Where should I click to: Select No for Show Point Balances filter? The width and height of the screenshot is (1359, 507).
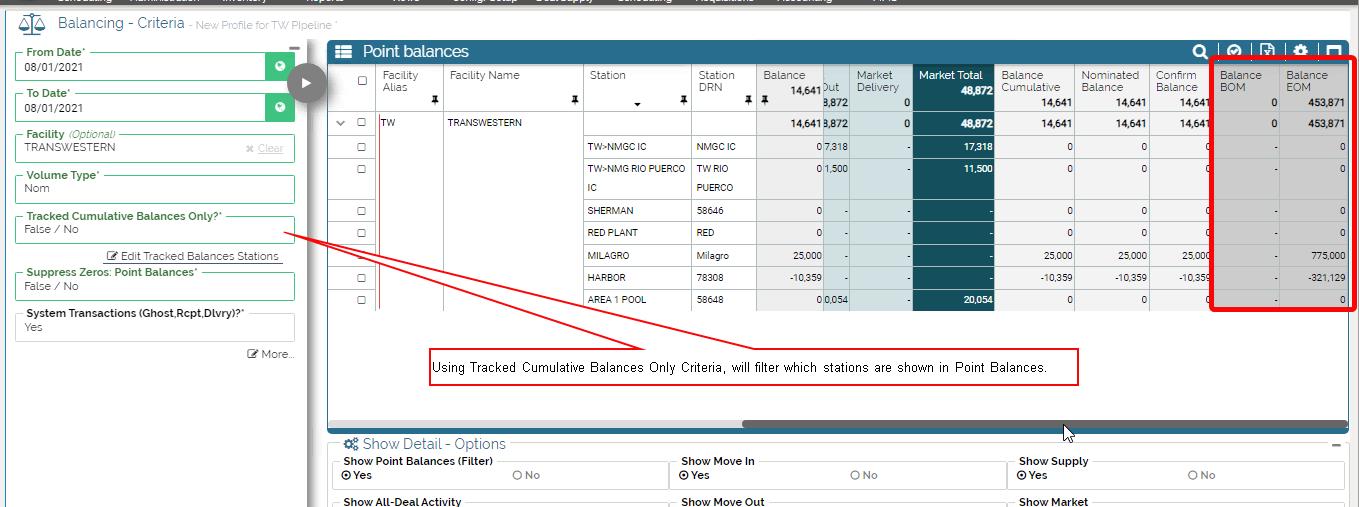518,476
